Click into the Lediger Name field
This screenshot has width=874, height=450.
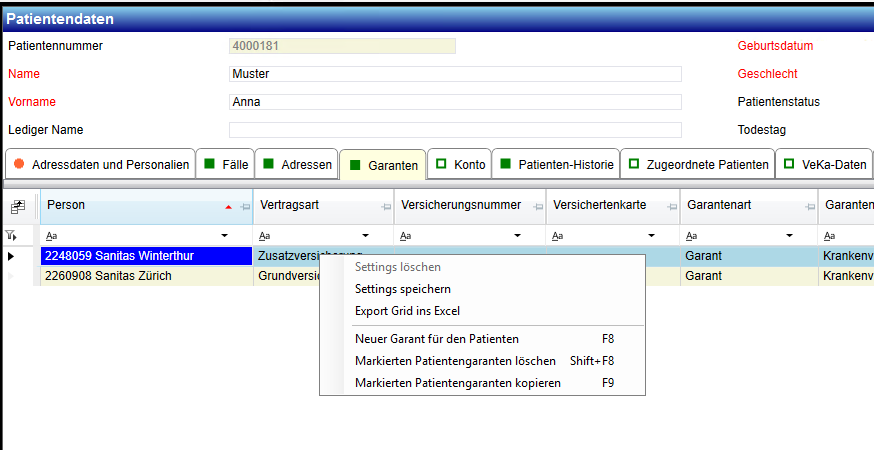click(455, 130)
